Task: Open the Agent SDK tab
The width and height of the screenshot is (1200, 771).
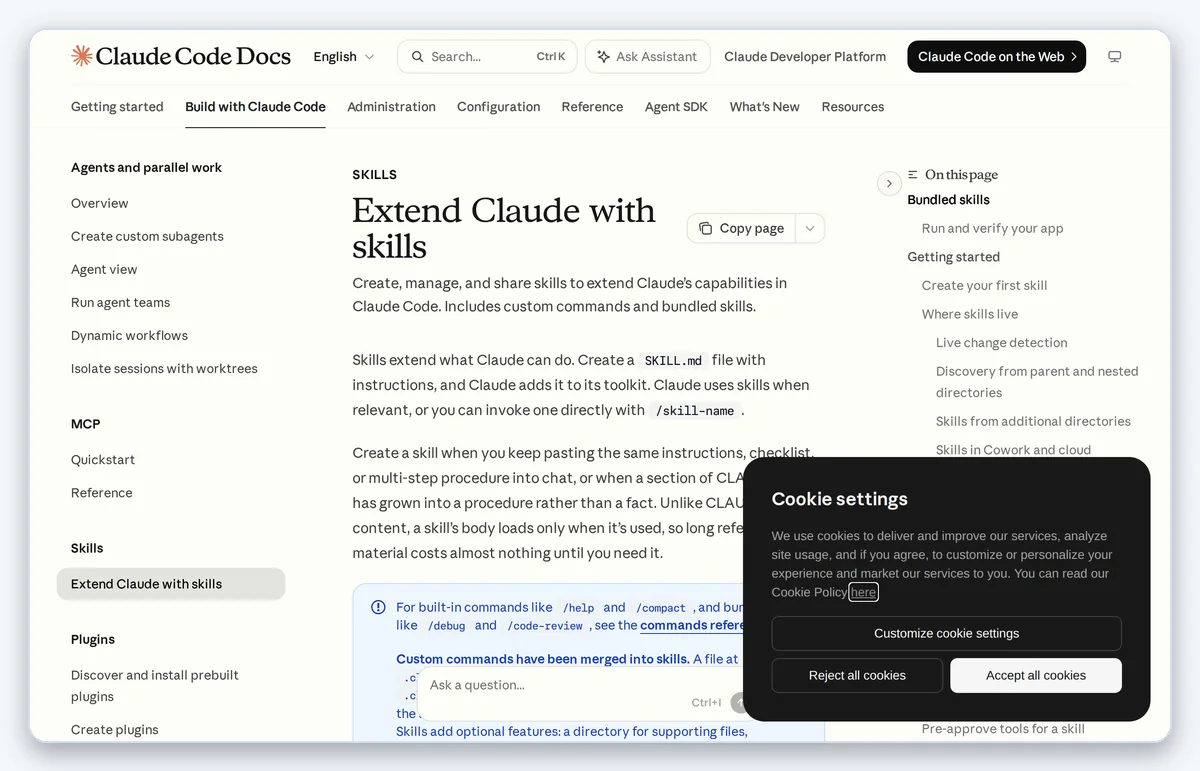Action: (x=676, y=107)
